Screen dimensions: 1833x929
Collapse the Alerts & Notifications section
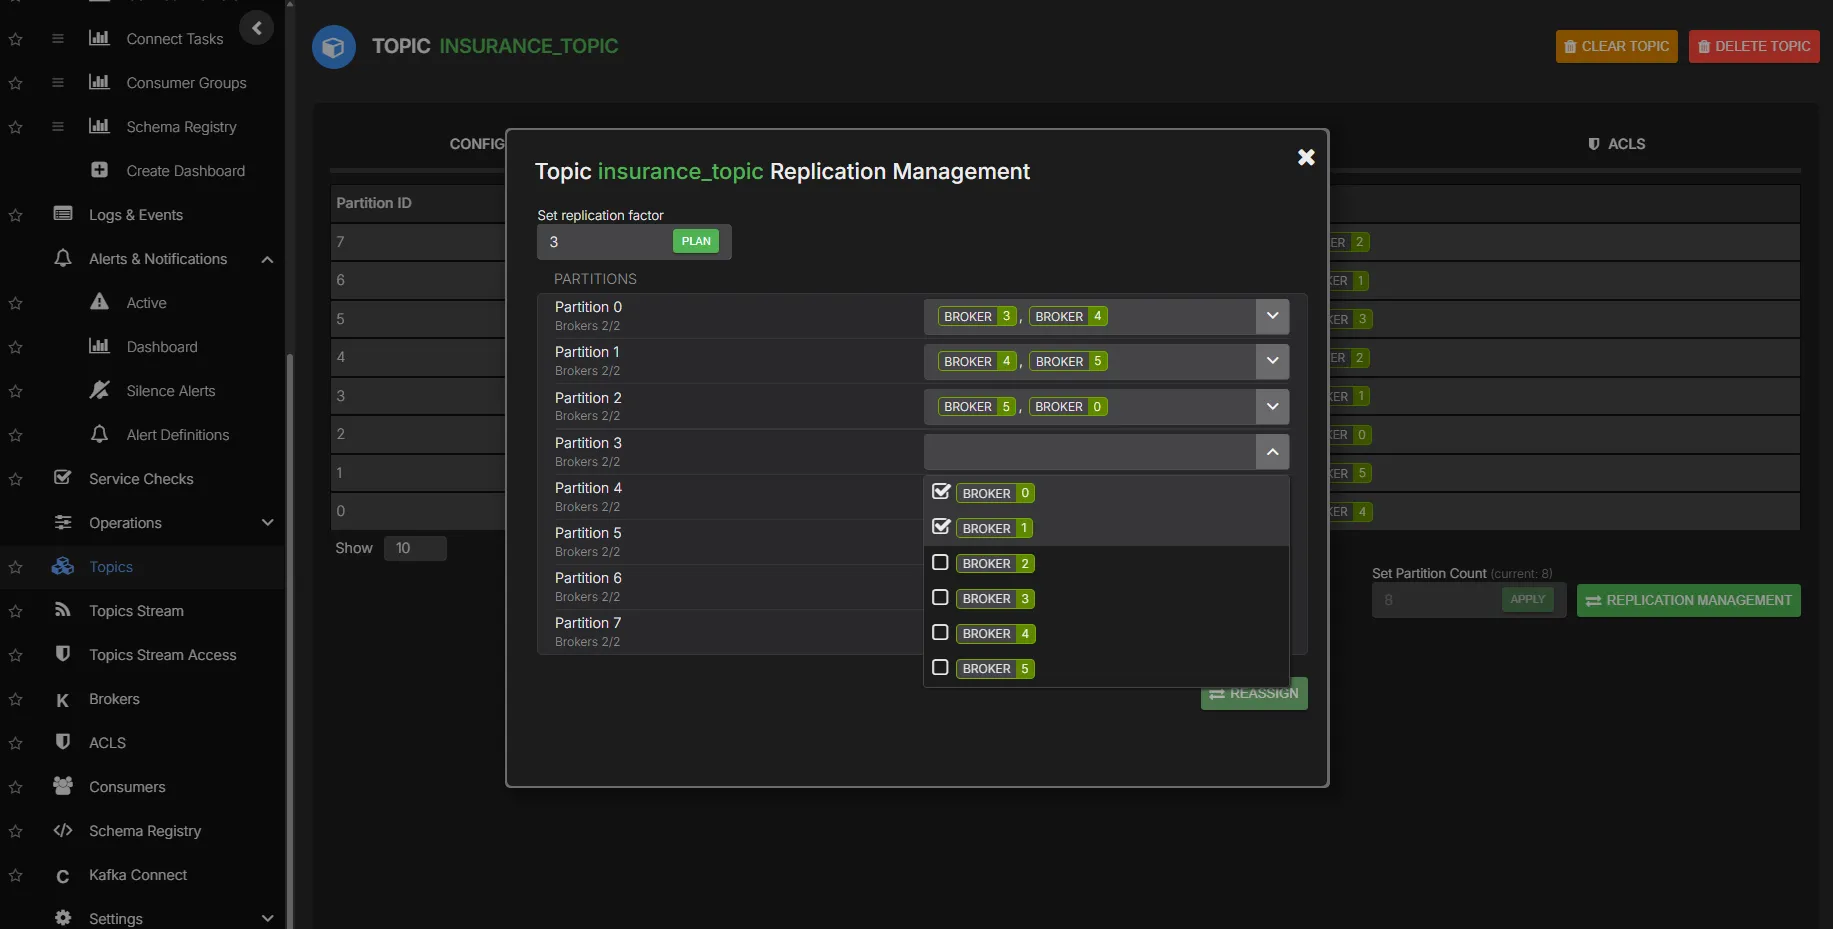pos(267,260)
